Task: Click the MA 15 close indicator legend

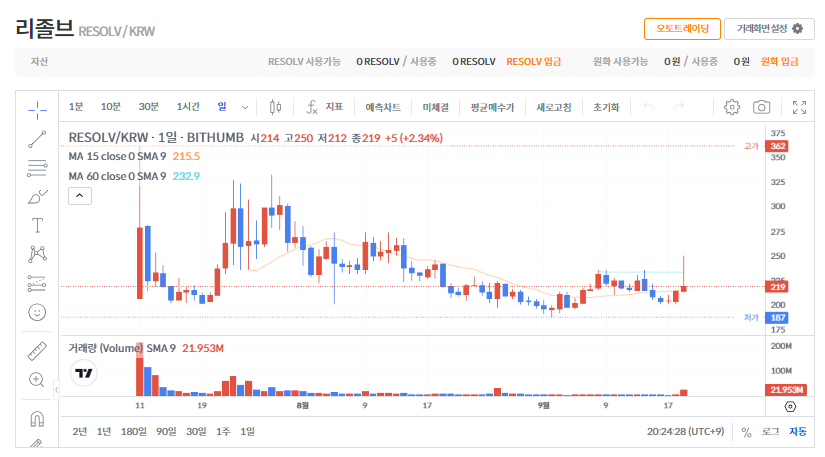Action: pyautogui.click(x=117, y=156)
